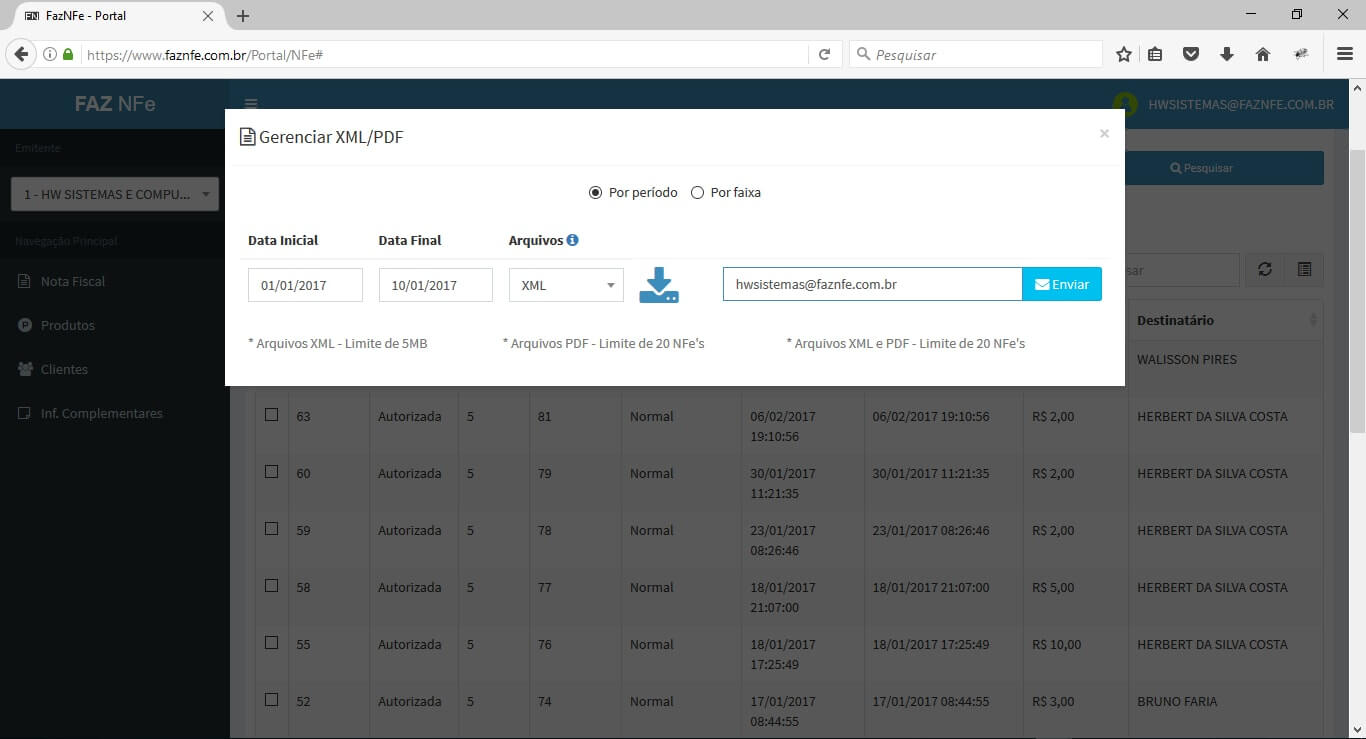Open Produtos in sidebar
The width and height of the screenshot is (1366, 739).
tap(115, 325)
